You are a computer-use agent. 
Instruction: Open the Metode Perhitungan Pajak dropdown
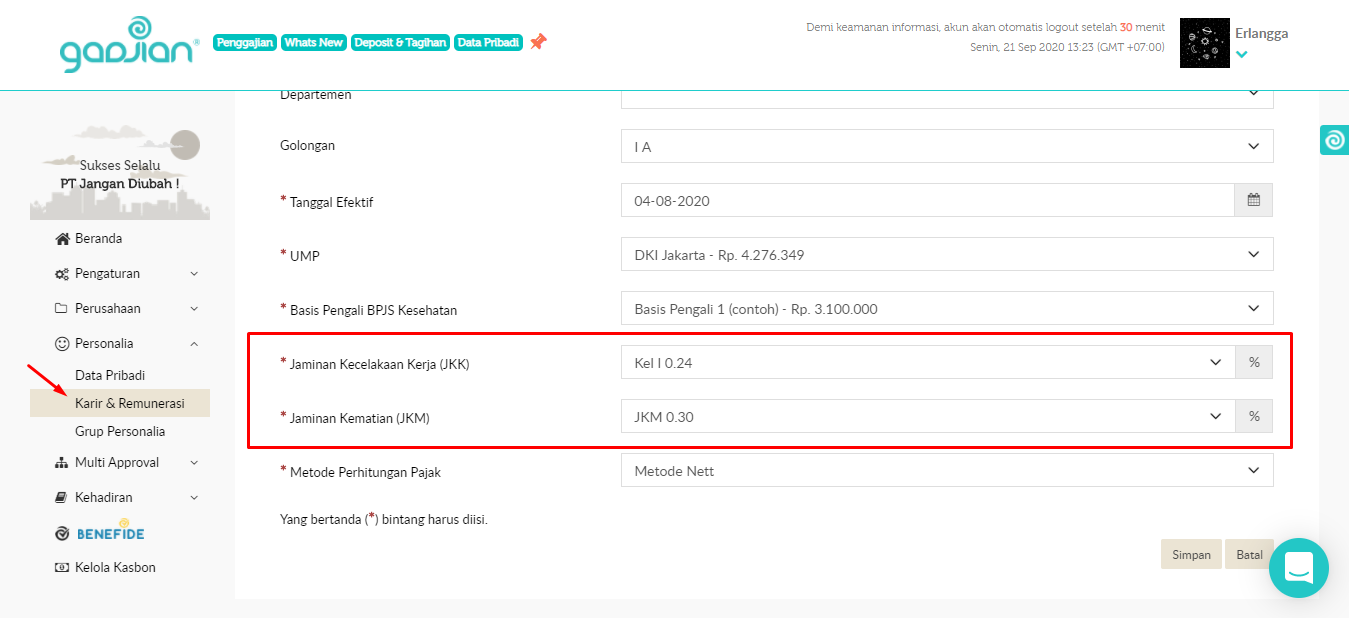tap(947, 470)
